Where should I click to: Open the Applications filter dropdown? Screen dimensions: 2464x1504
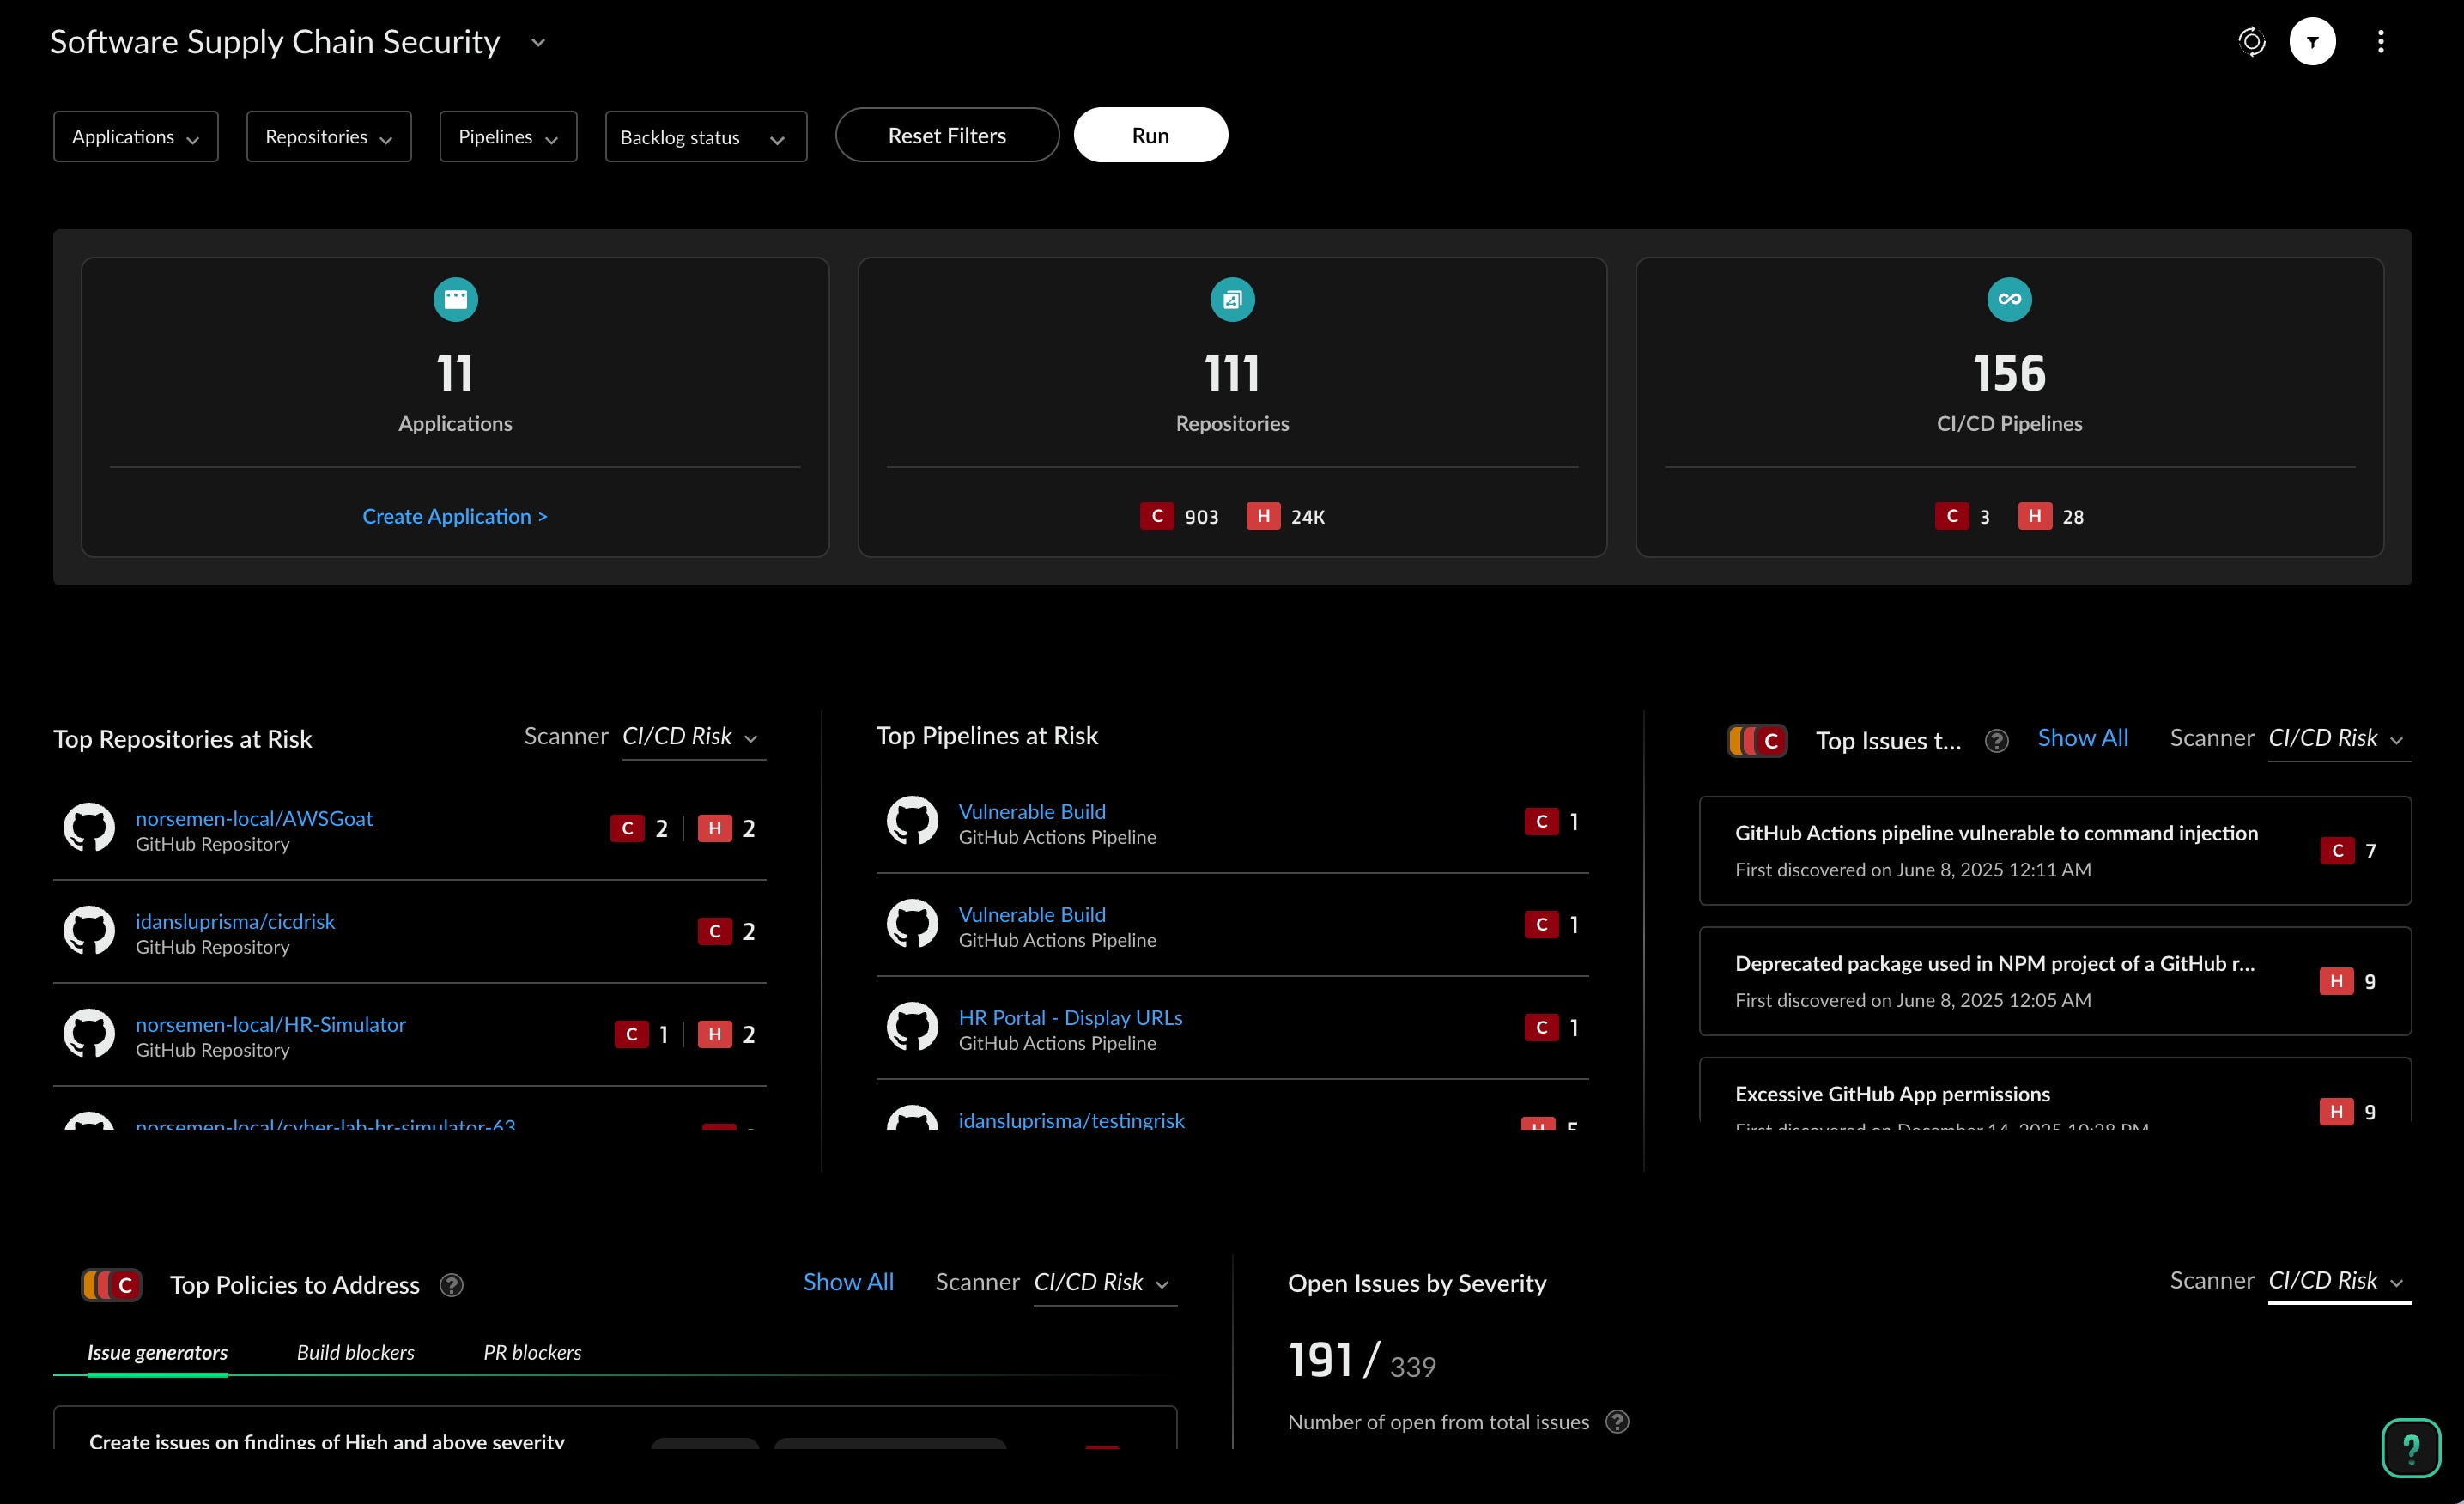coord(135,136)
